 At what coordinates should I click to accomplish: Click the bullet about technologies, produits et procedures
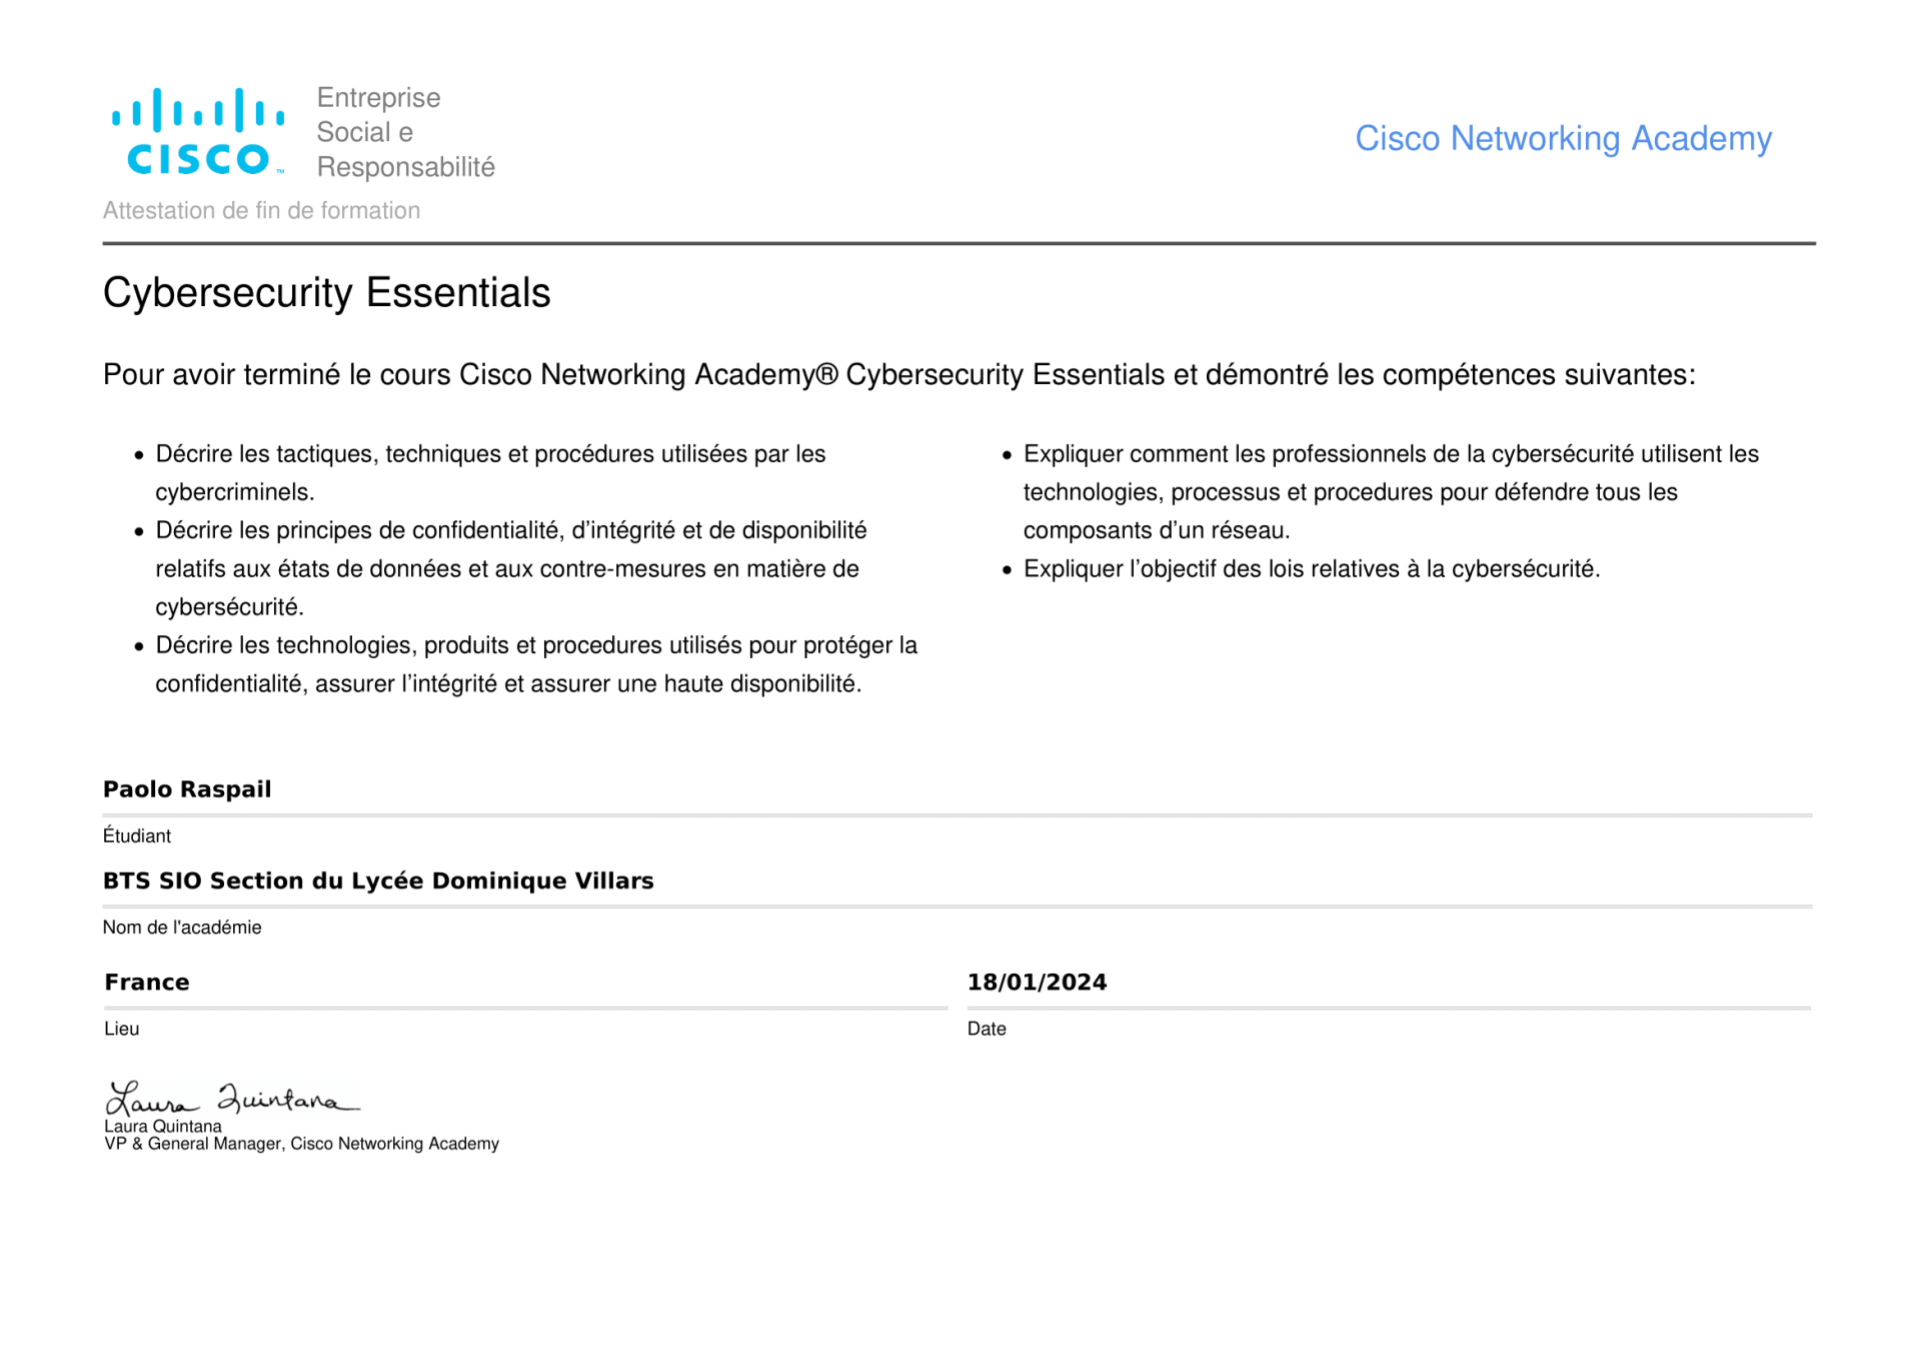(x=535, y=664)
